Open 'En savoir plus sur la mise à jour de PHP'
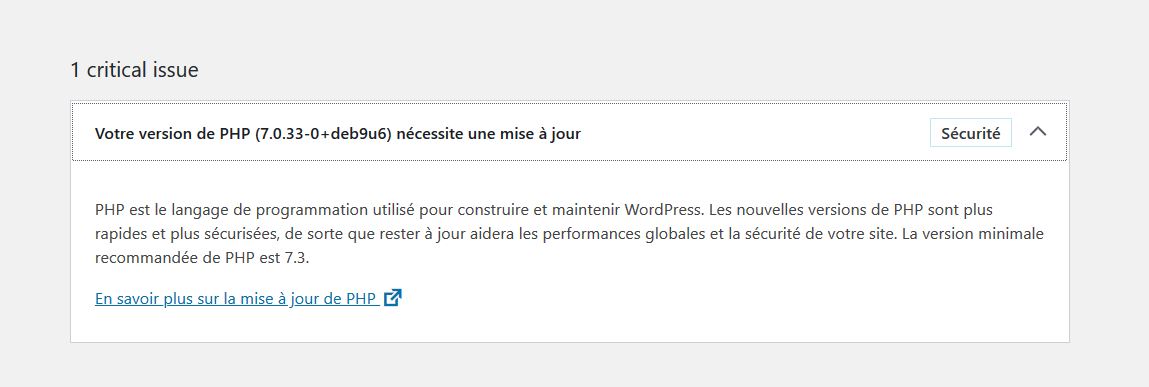 click(248, 299)
